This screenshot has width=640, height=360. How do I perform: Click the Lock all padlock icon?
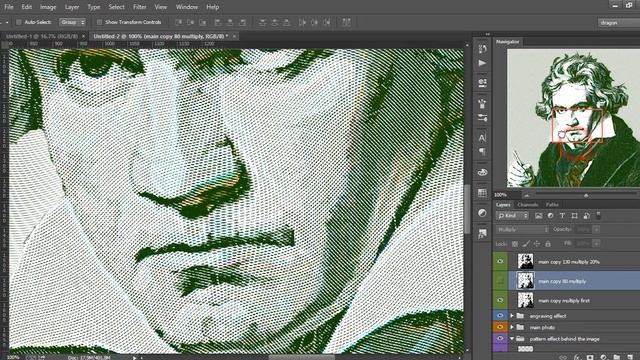548,244
